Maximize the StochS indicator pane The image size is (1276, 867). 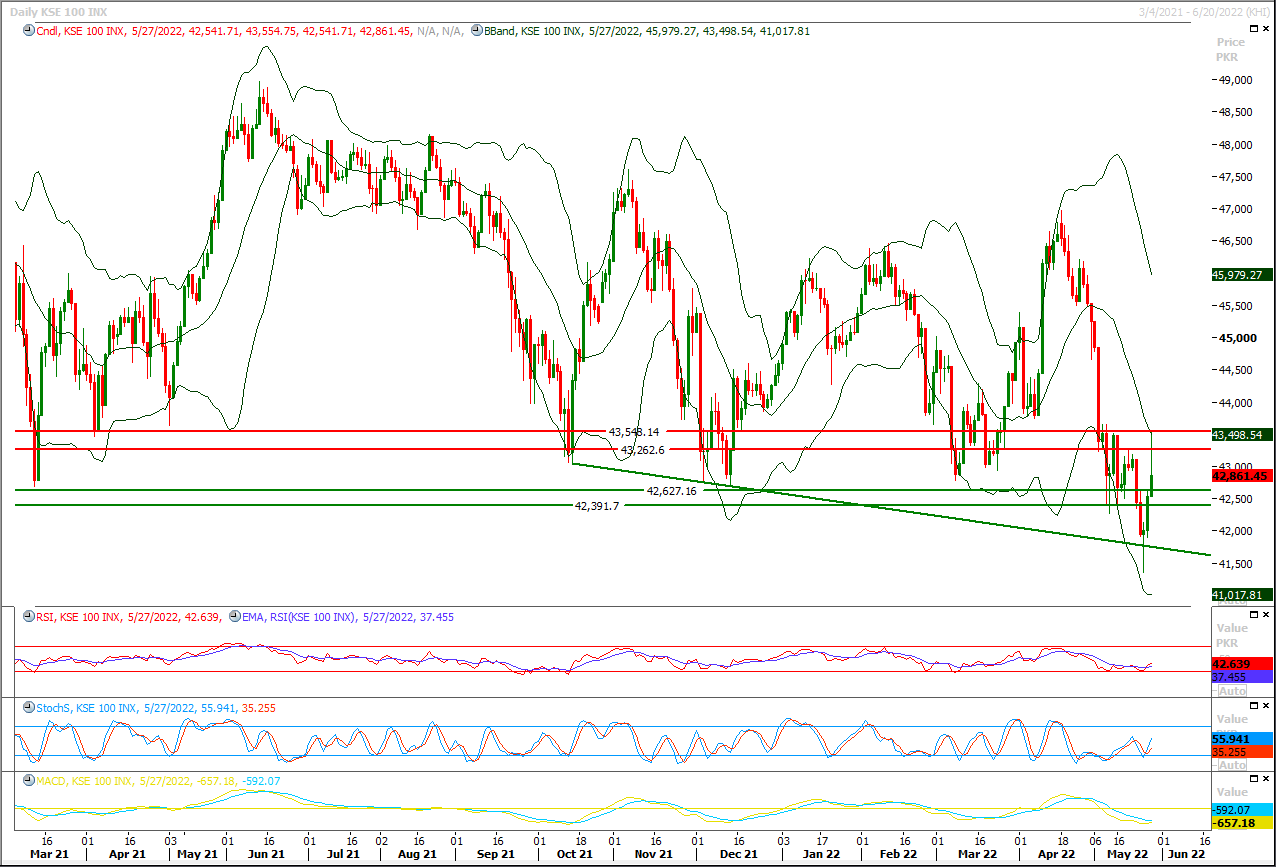click(1254, 705)
